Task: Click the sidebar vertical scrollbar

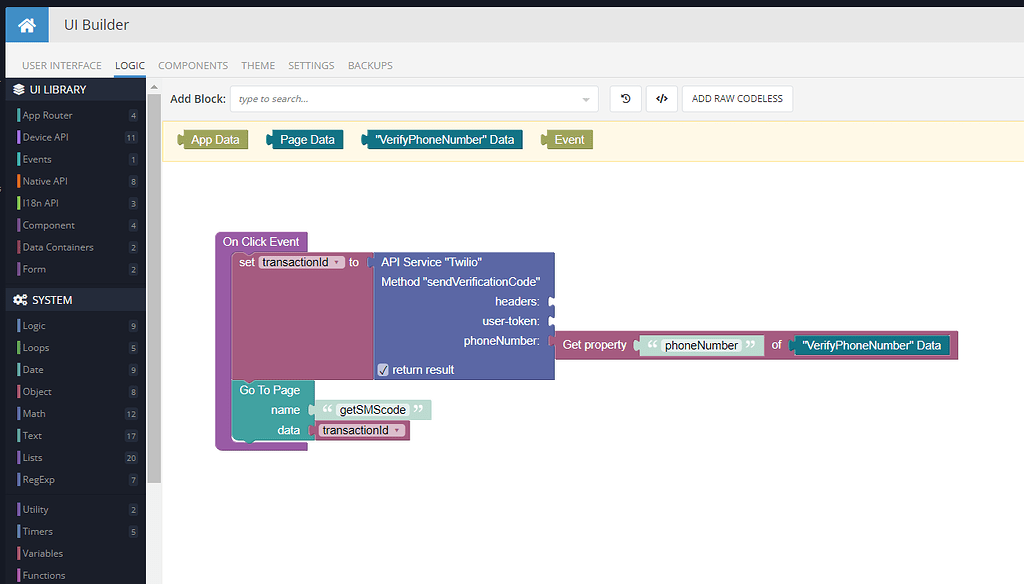Action: coord(154,287)
